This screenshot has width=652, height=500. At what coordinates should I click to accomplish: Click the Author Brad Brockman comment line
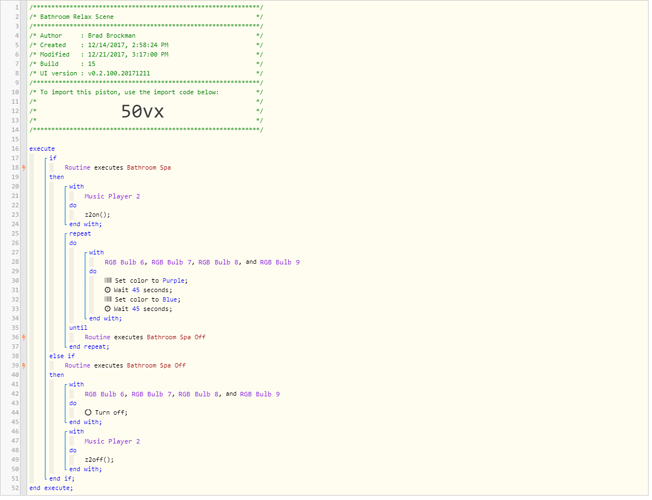146,36
